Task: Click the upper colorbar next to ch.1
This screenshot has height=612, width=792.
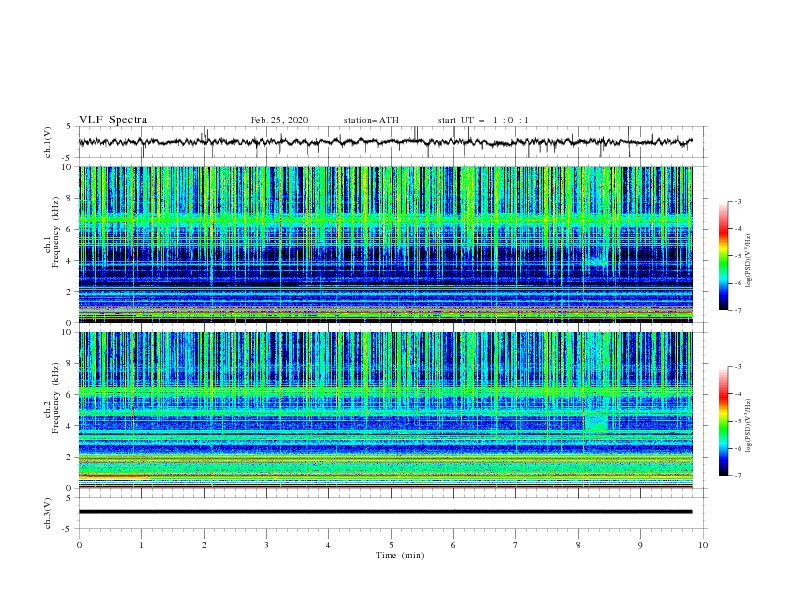Action: point(723,256)
